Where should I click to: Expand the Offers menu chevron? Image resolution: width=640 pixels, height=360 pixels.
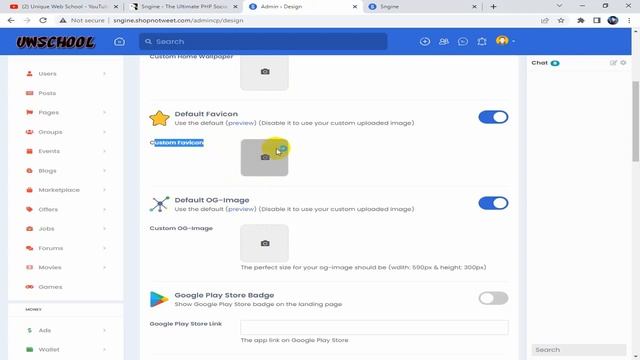tap(104, 209)
